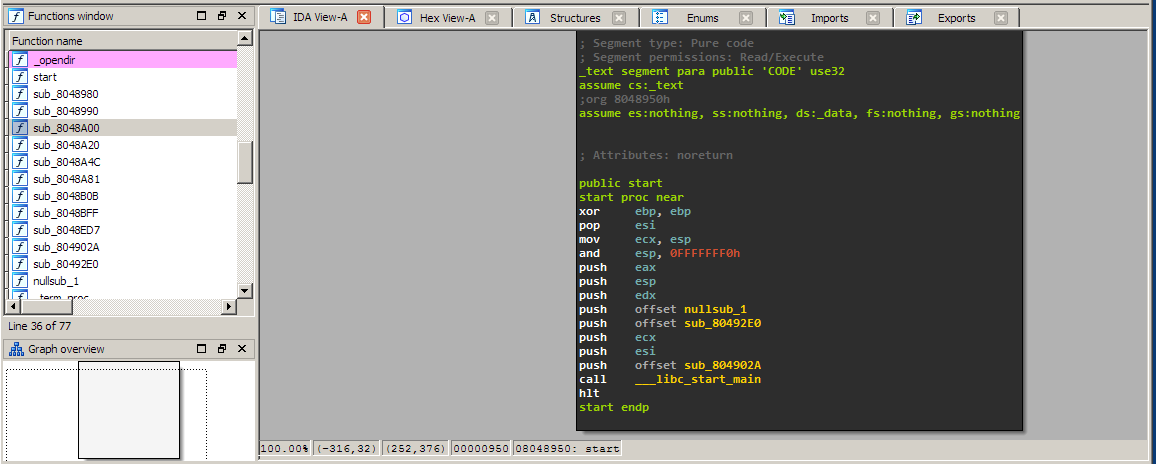Close the Structures tab

click(x=619, y=18)
